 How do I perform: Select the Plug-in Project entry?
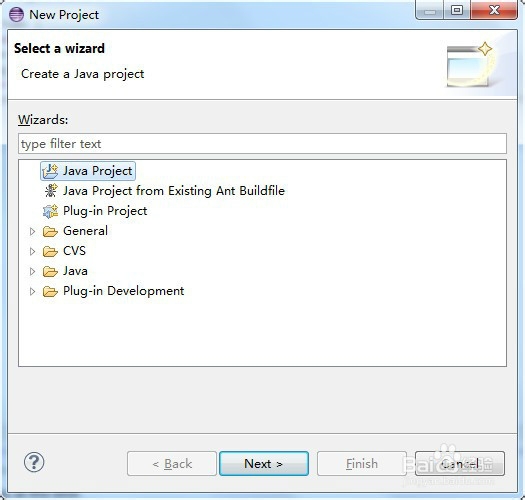105,211
